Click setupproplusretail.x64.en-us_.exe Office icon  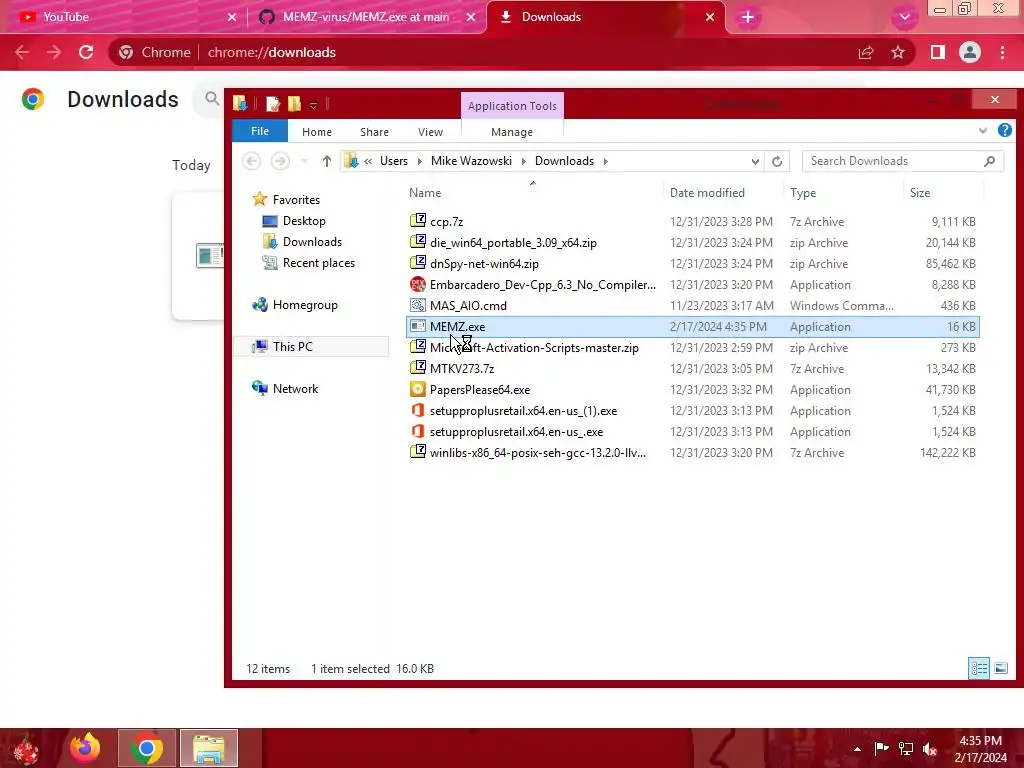click(x=418, y=431)
